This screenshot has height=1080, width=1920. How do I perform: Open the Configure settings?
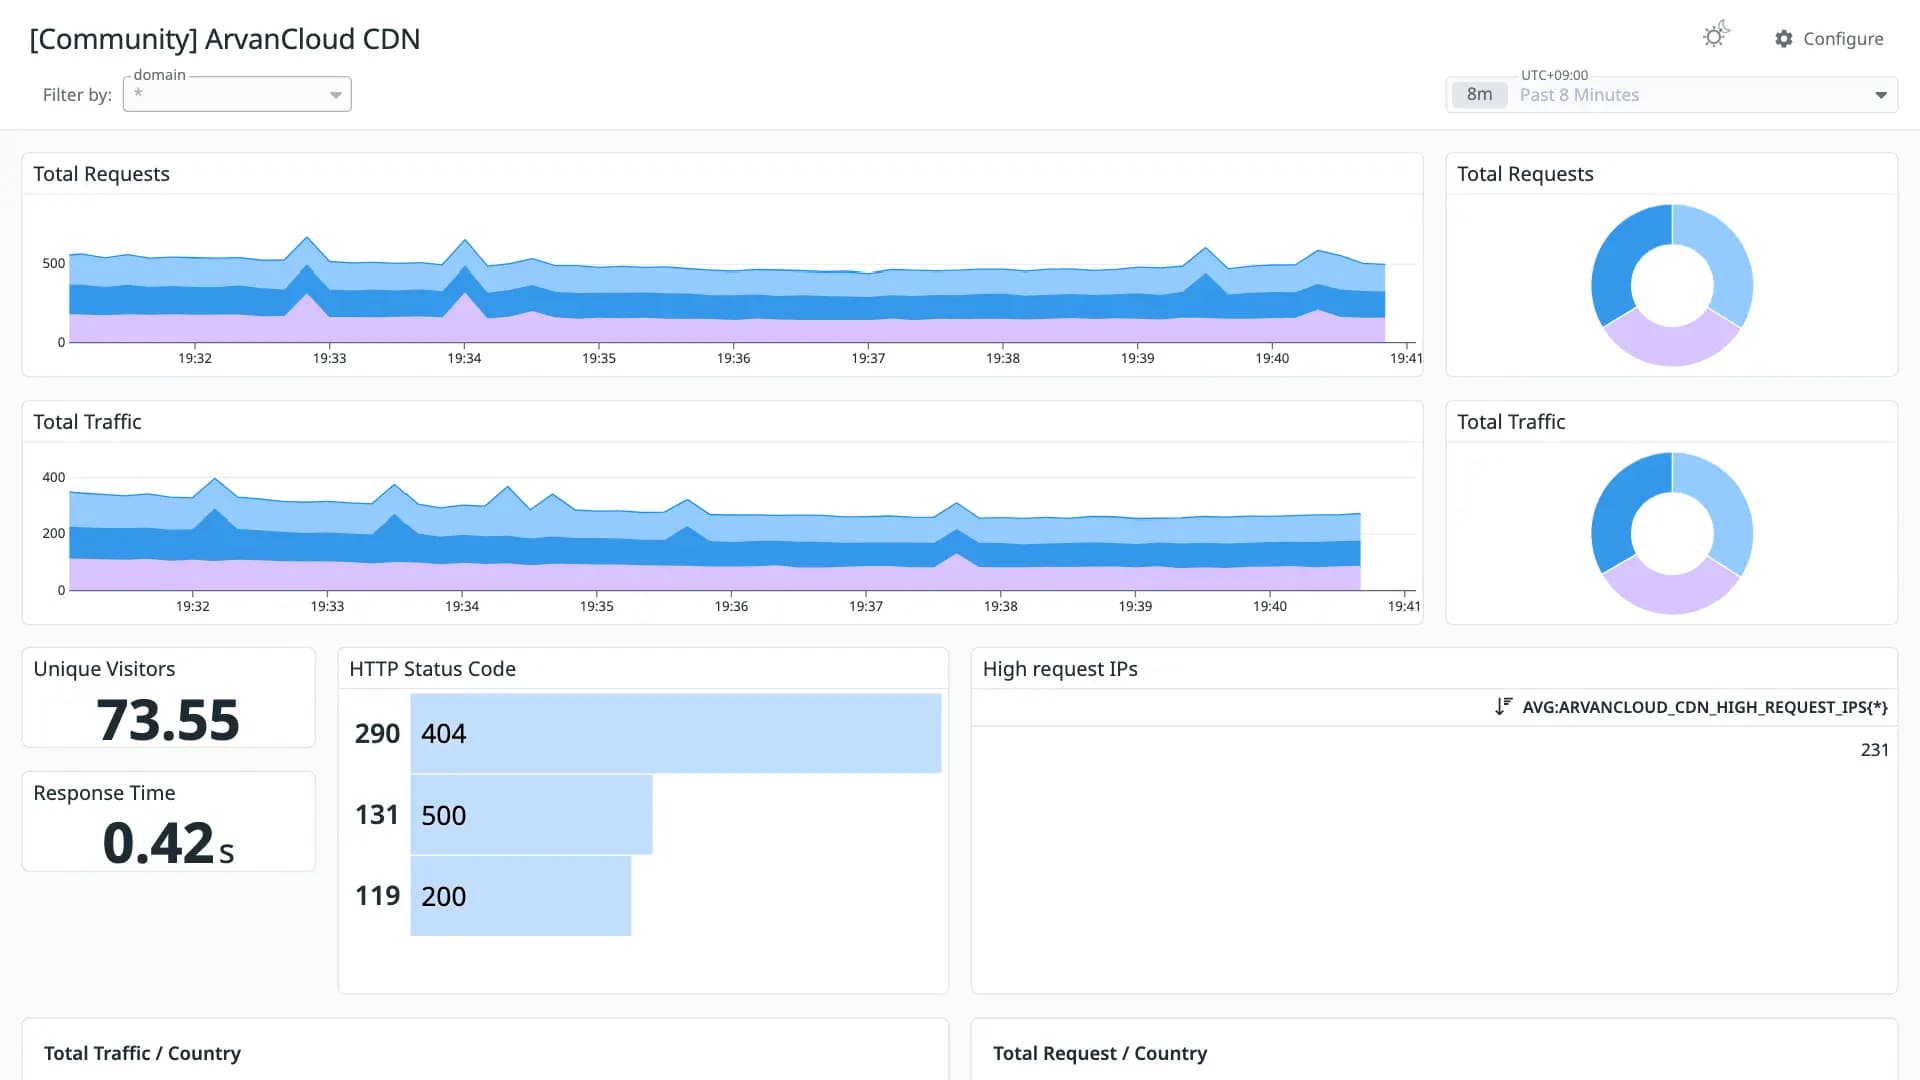[1829, 39]
